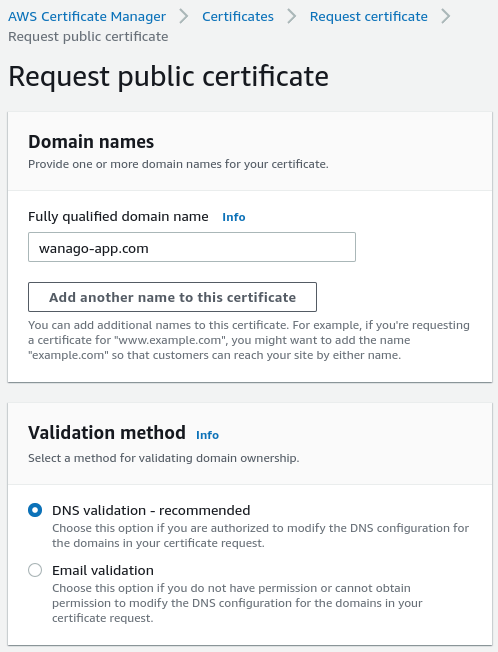Click the Fully qualified domain name label
Viewport: 498px width, 652px height.
[x=118, y=217]
